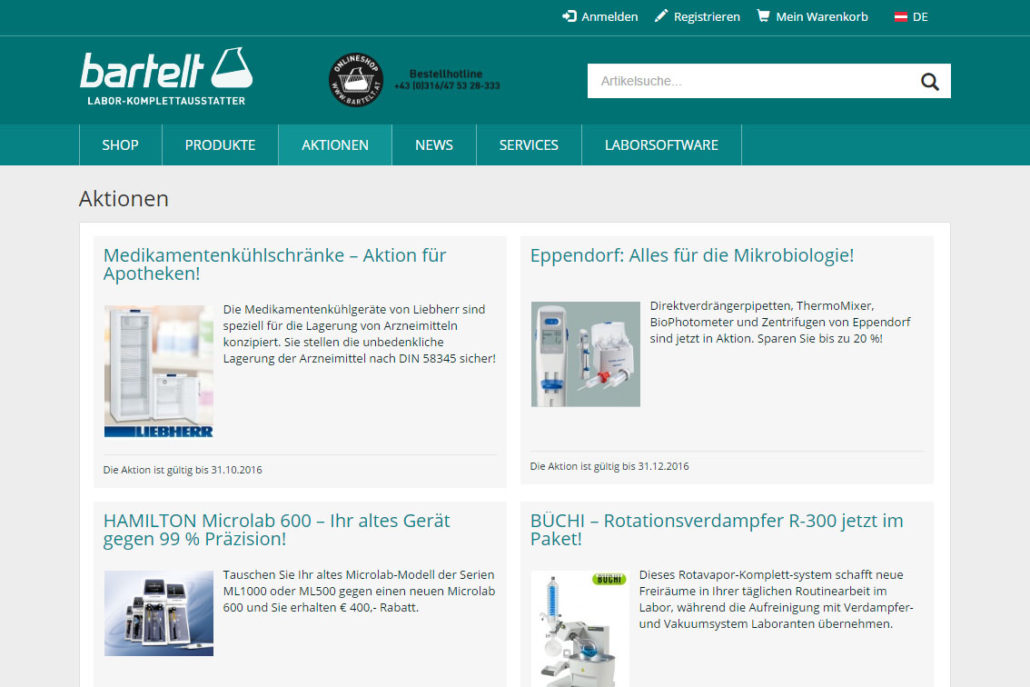Viewport: 1030px width, 687px height.
Task: Open the PRODUKTE menu
Action: [220, 145]
